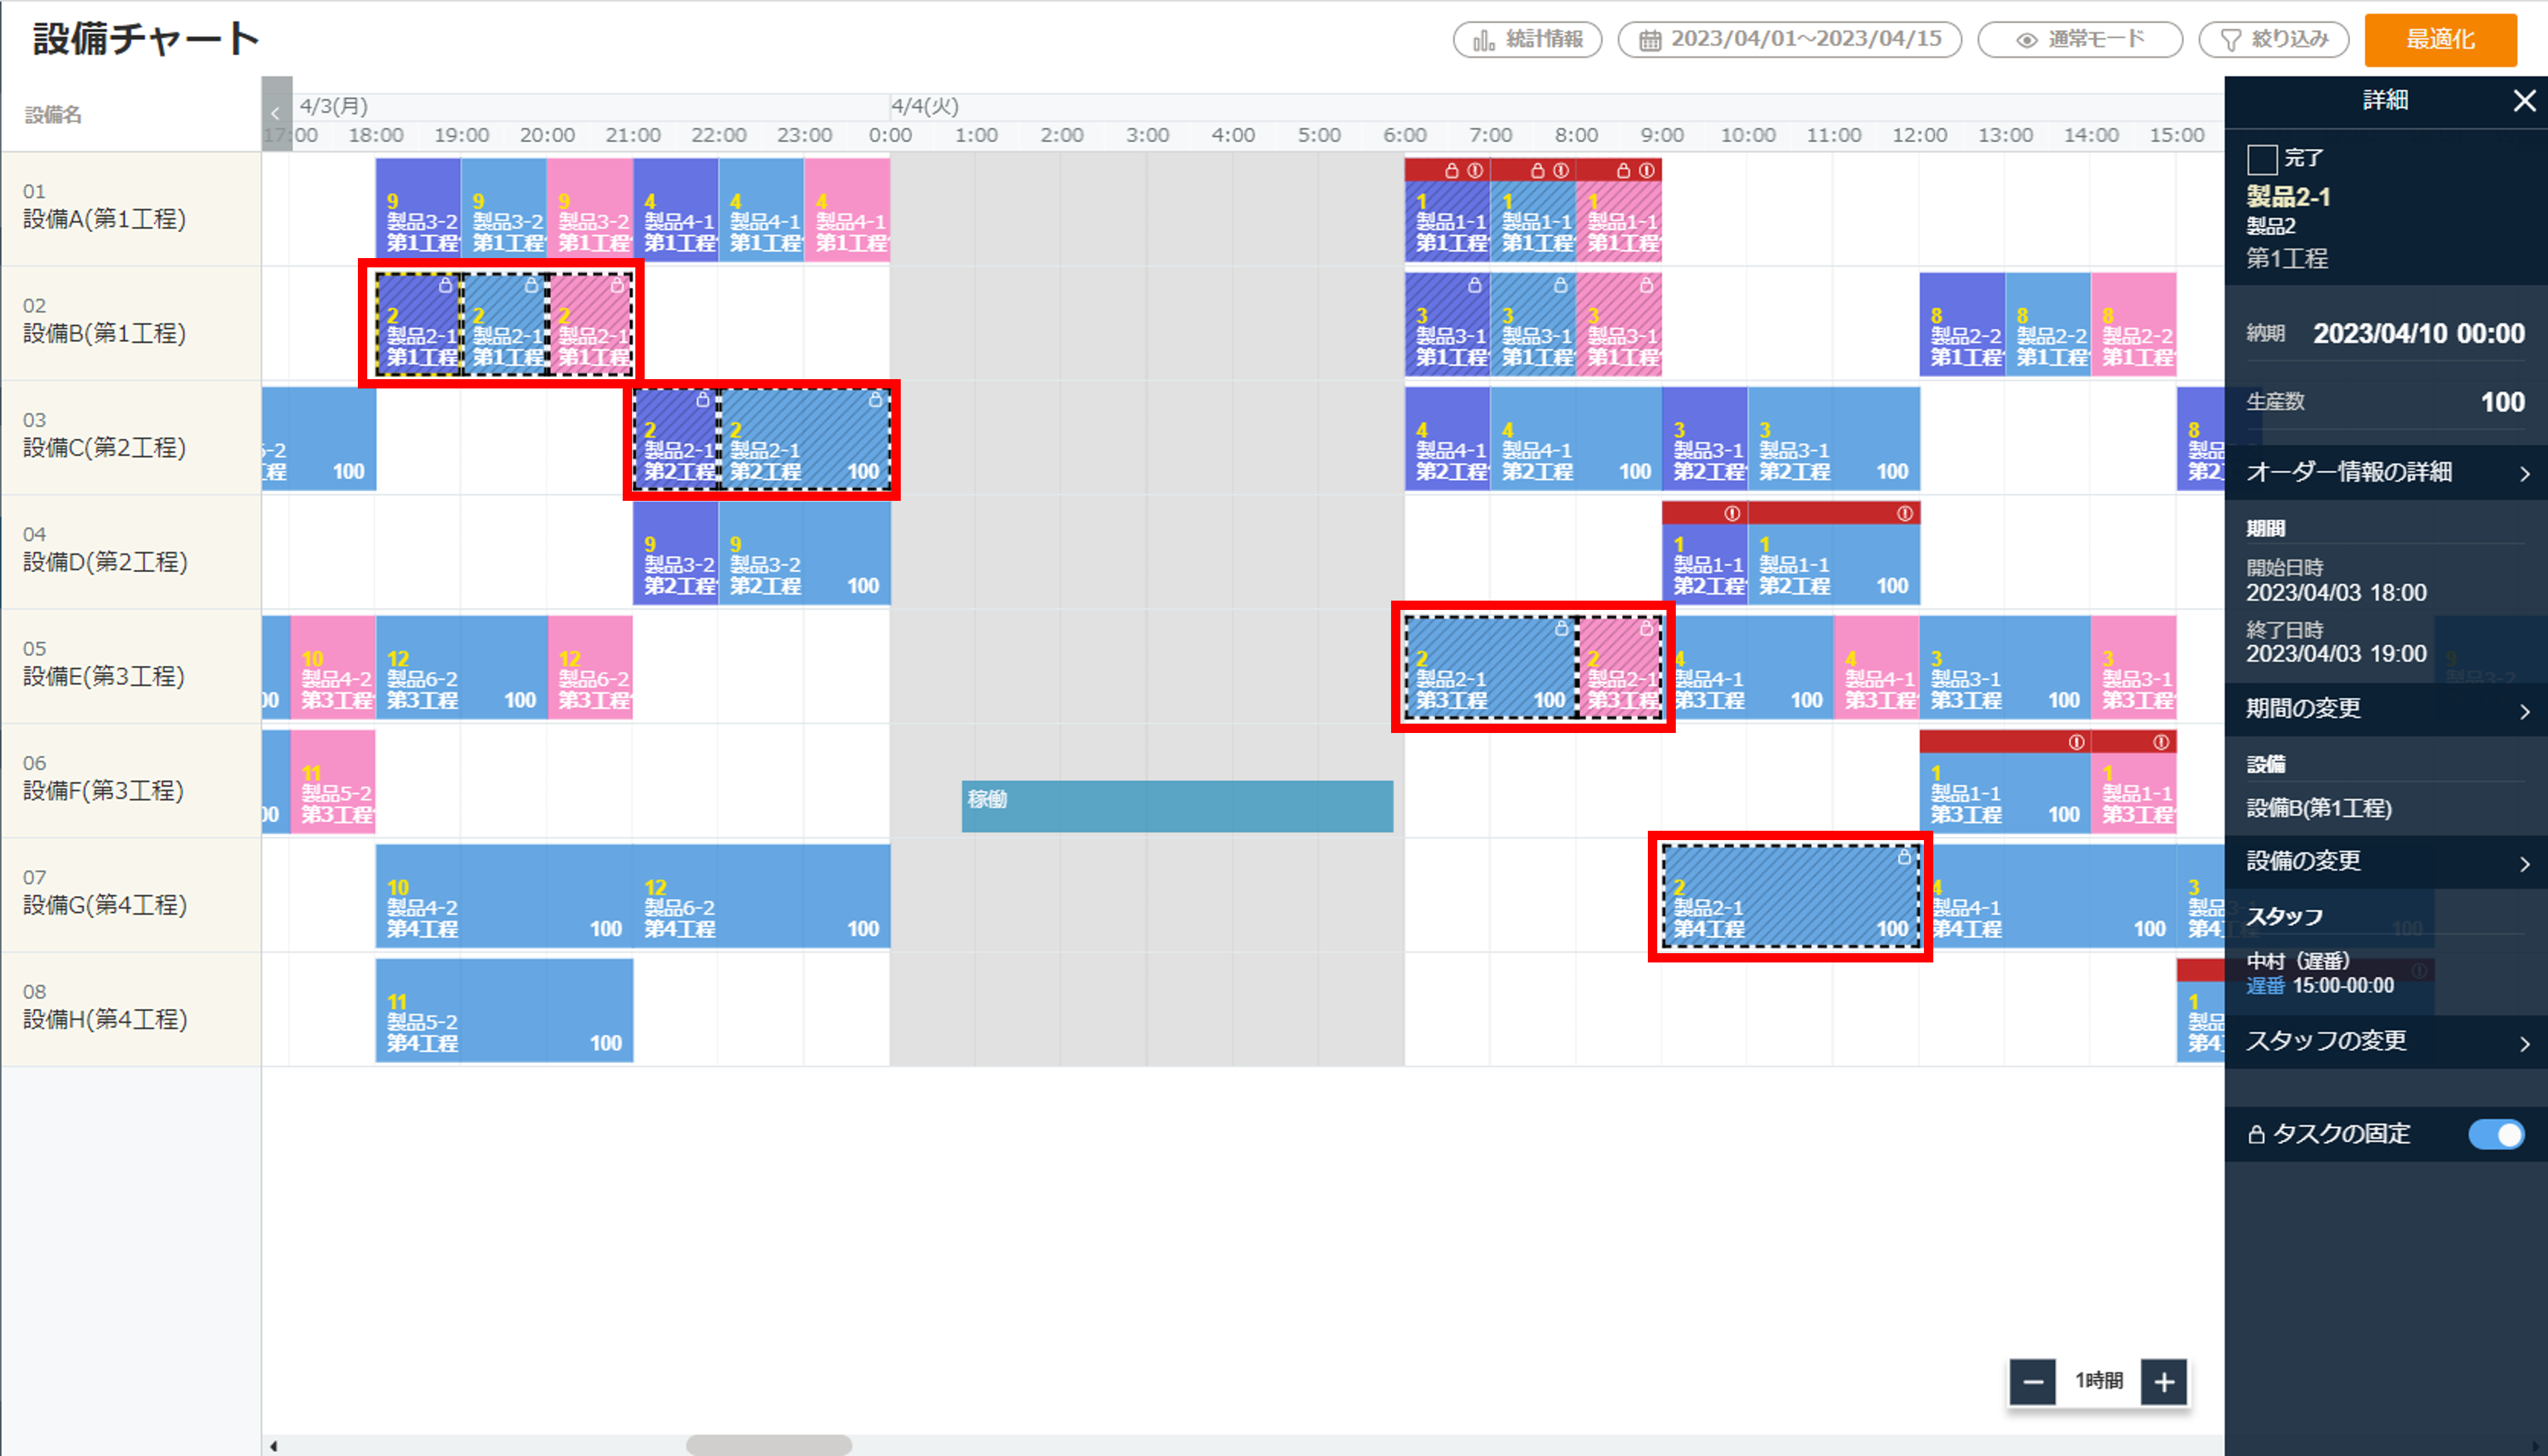Viewport: 2548px width, 1456px height.
Task: Open スタッフの変更 settings
Action: coord(2386,1041)
